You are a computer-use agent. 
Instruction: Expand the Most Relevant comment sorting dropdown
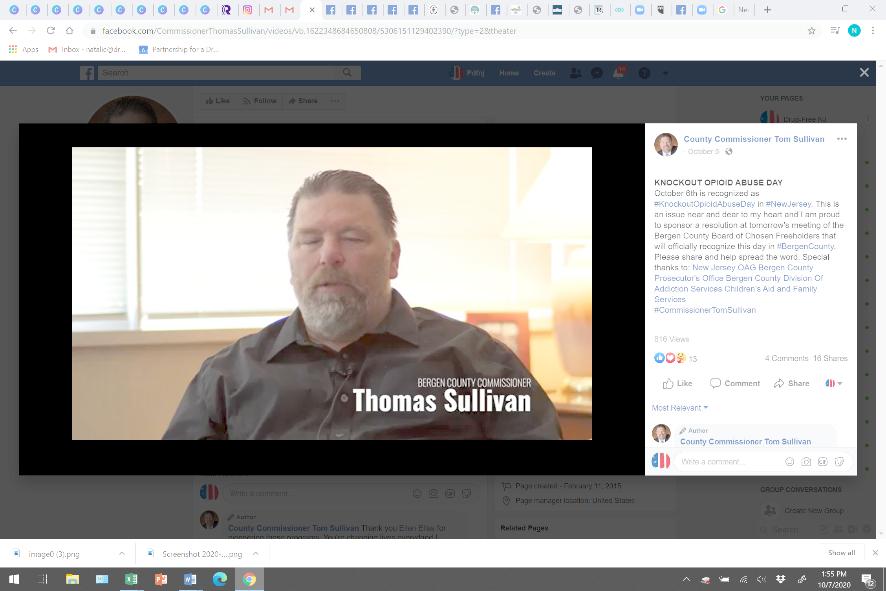(680, 408)
